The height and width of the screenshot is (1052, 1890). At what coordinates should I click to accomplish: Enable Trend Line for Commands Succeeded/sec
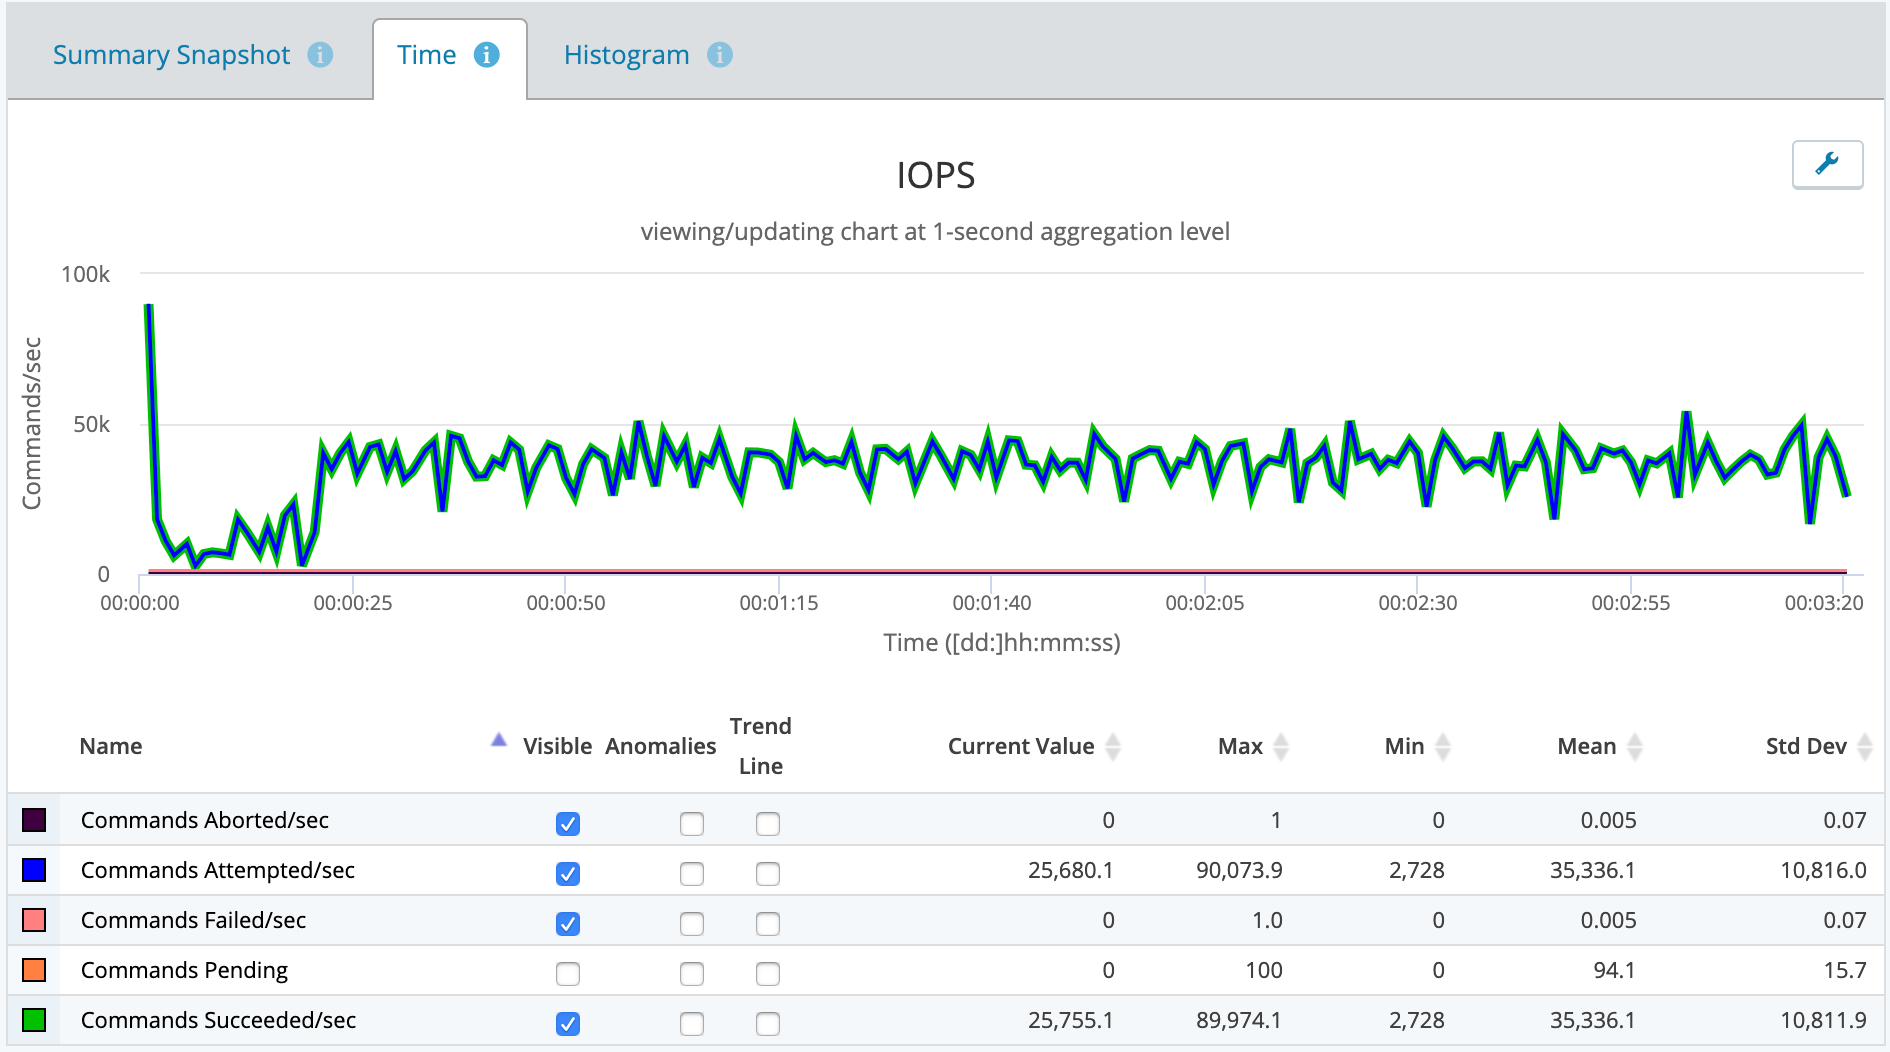point(768,1023)
